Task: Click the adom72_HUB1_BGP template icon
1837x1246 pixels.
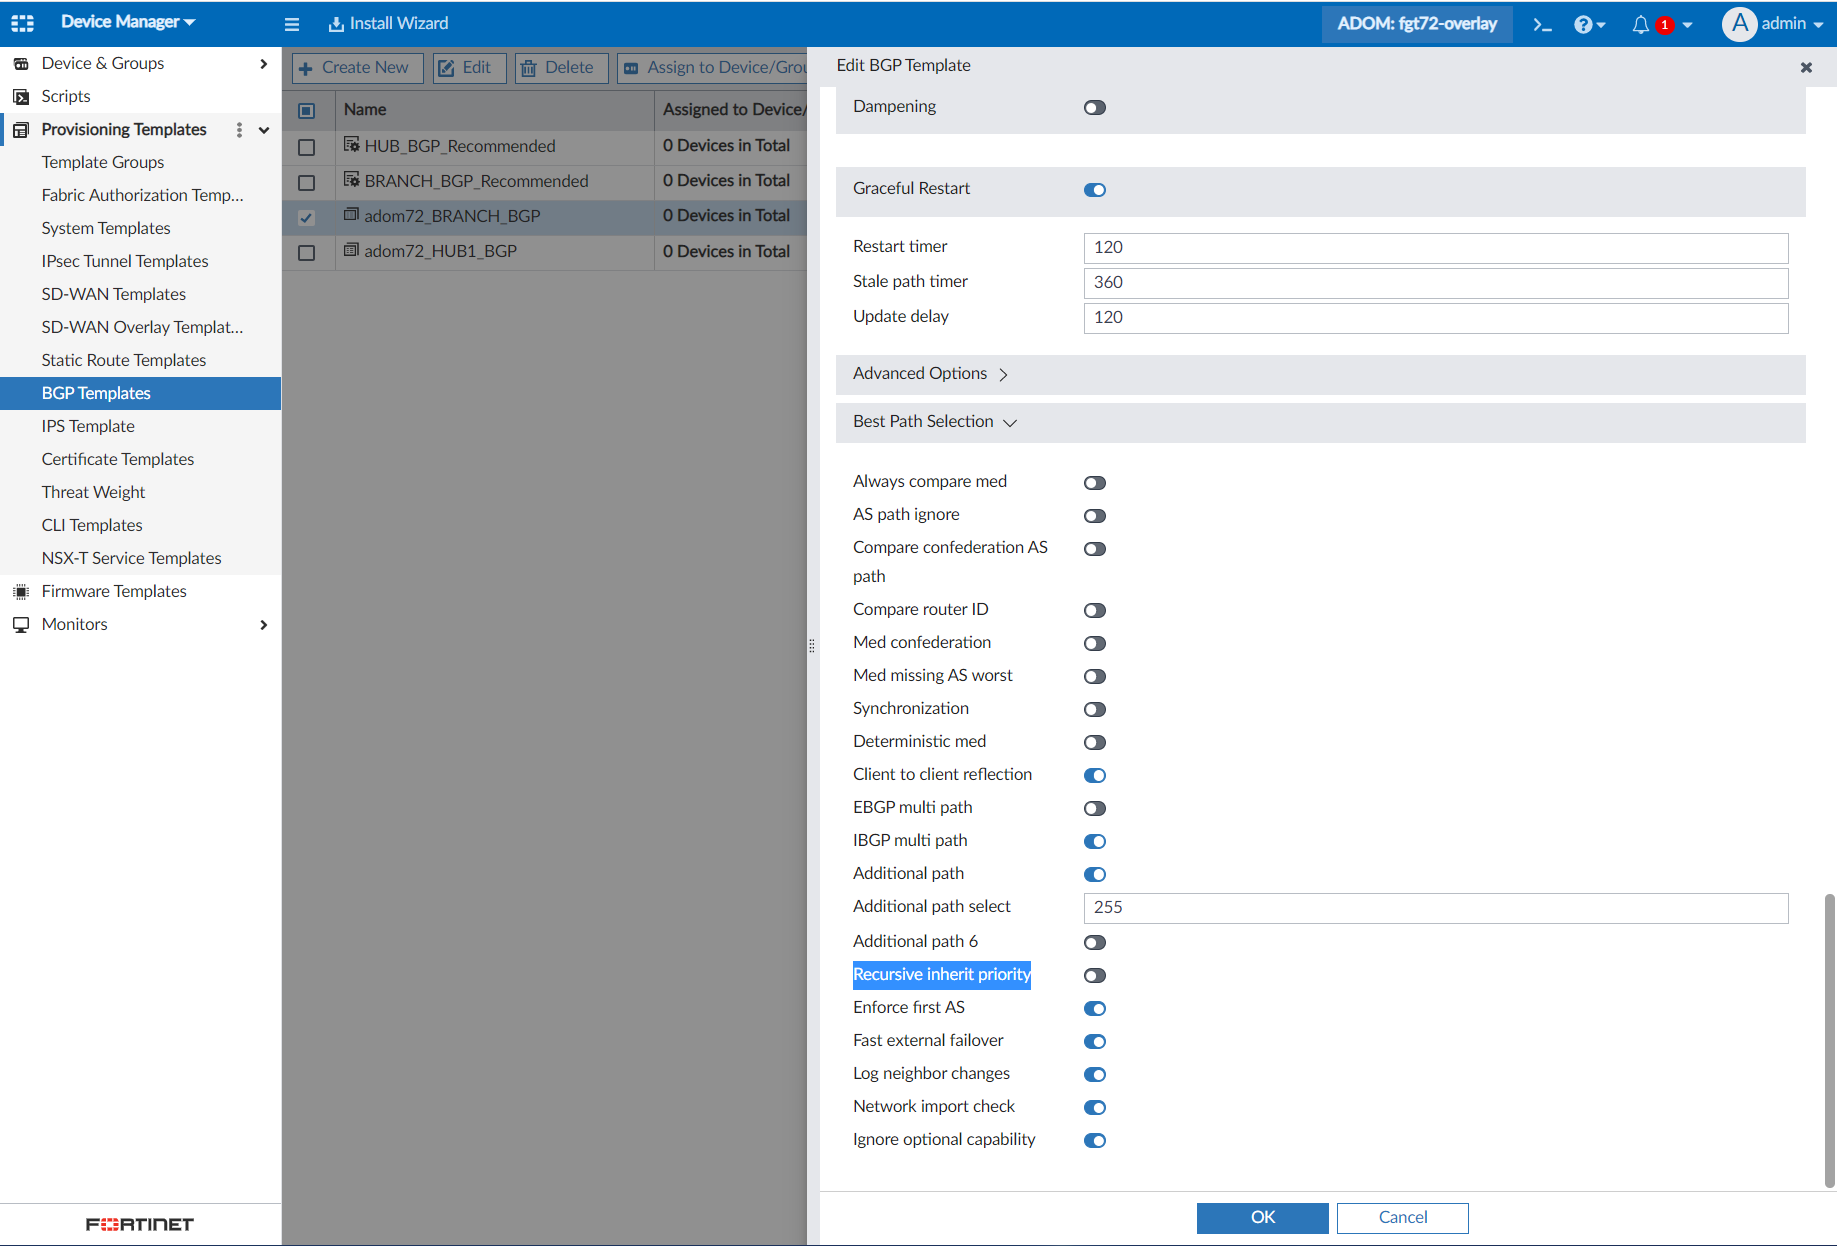Action: 351,250
